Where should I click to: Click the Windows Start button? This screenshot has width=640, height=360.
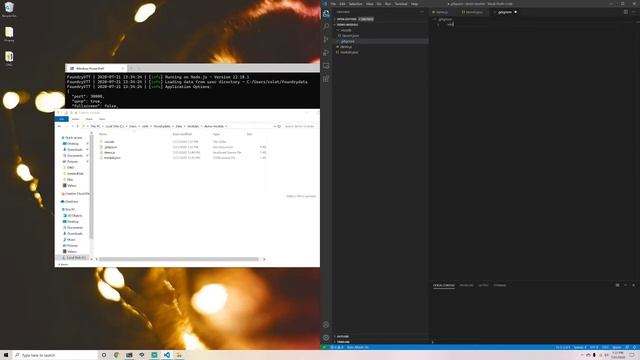[x=6, y=355]
